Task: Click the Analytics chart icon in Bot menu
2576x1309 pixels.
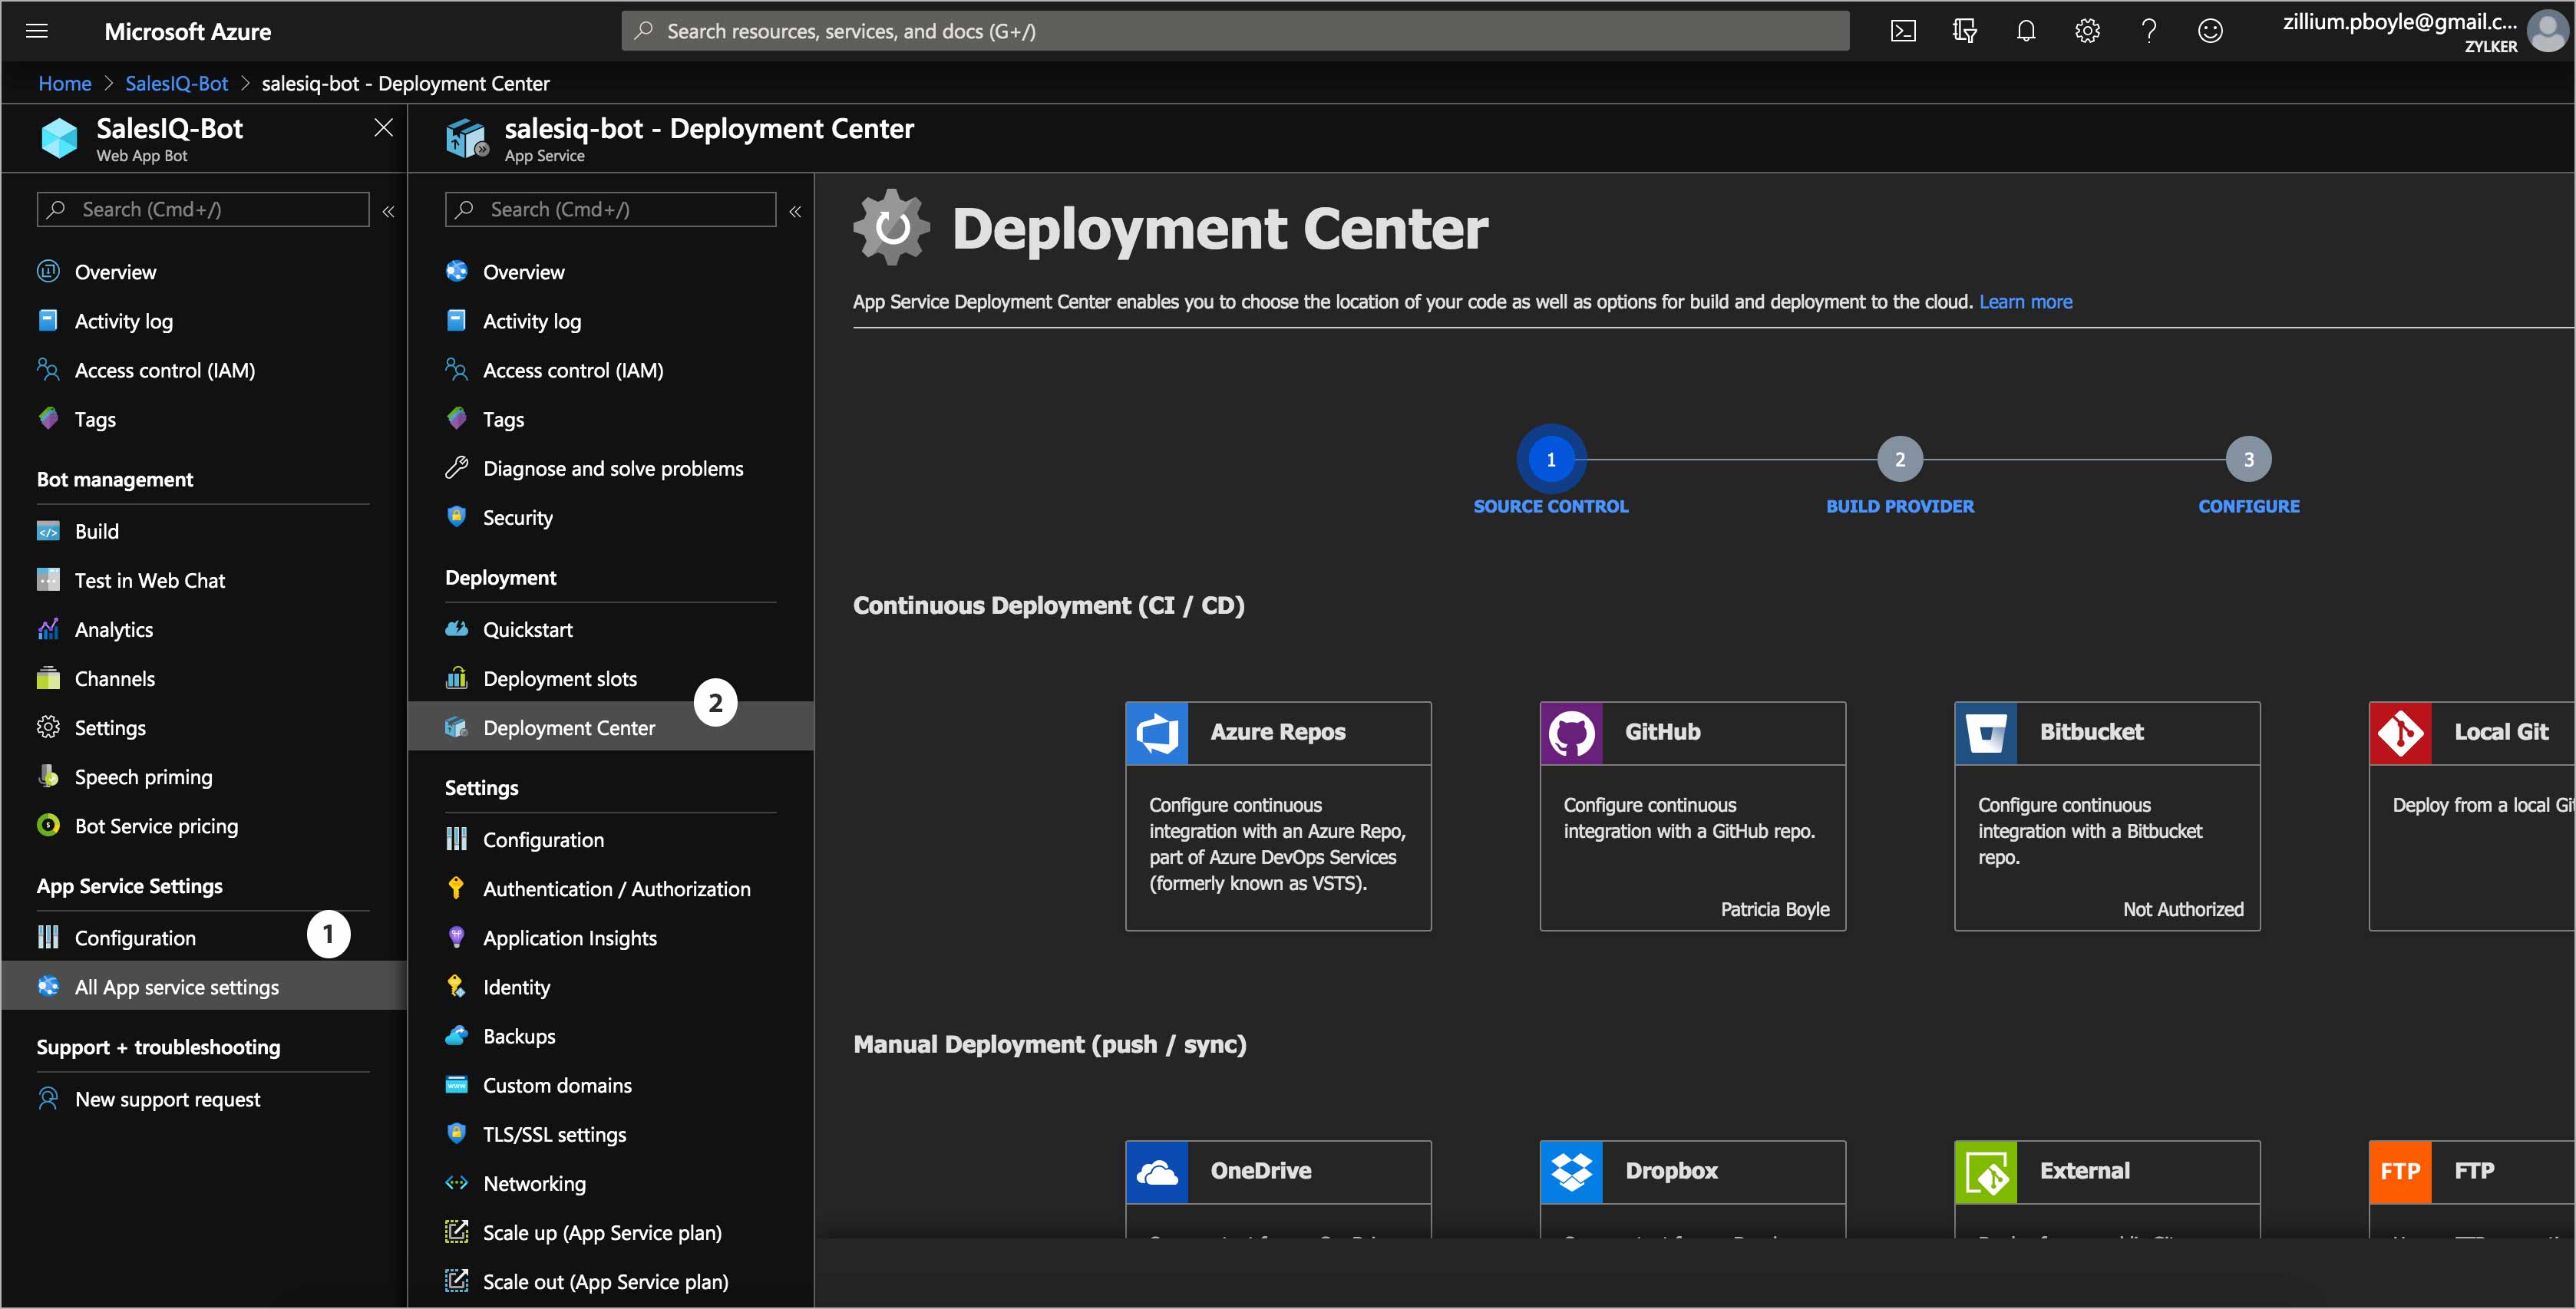Action: [48, 629]
